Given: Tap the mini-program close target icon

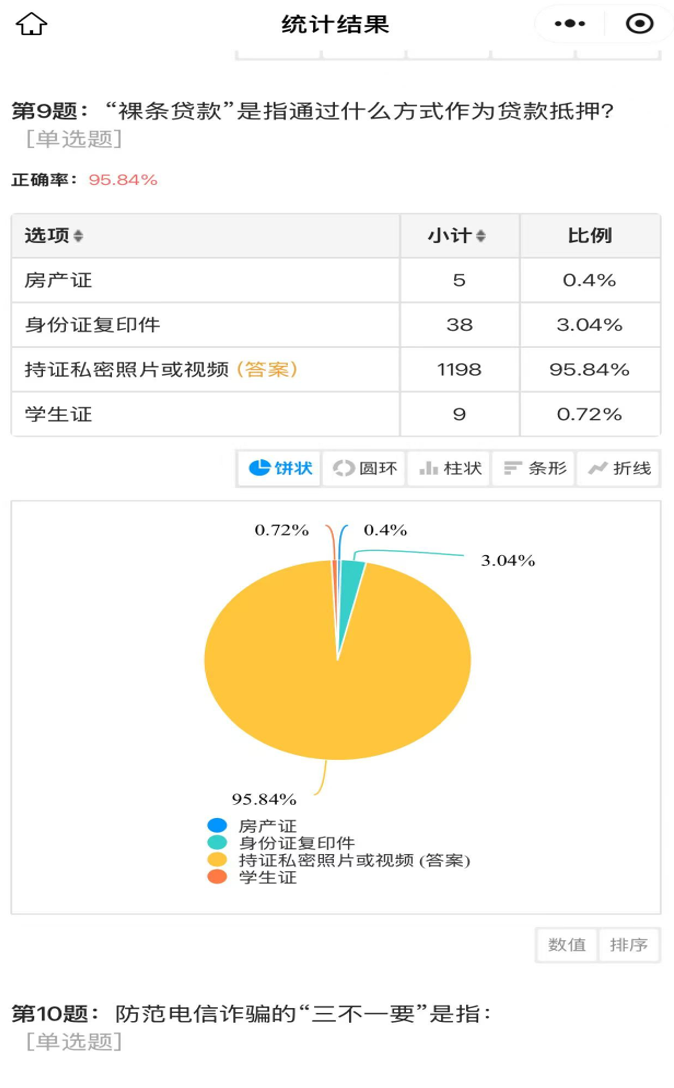Looking at the screenshot, I should pyautogui.click(x=639, y=24).
